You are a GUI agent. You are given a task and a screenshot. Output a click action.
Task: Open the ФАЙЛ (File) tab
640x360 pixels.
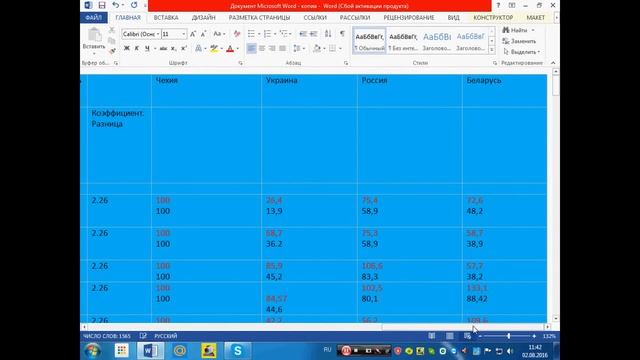[x=93, y=18]
